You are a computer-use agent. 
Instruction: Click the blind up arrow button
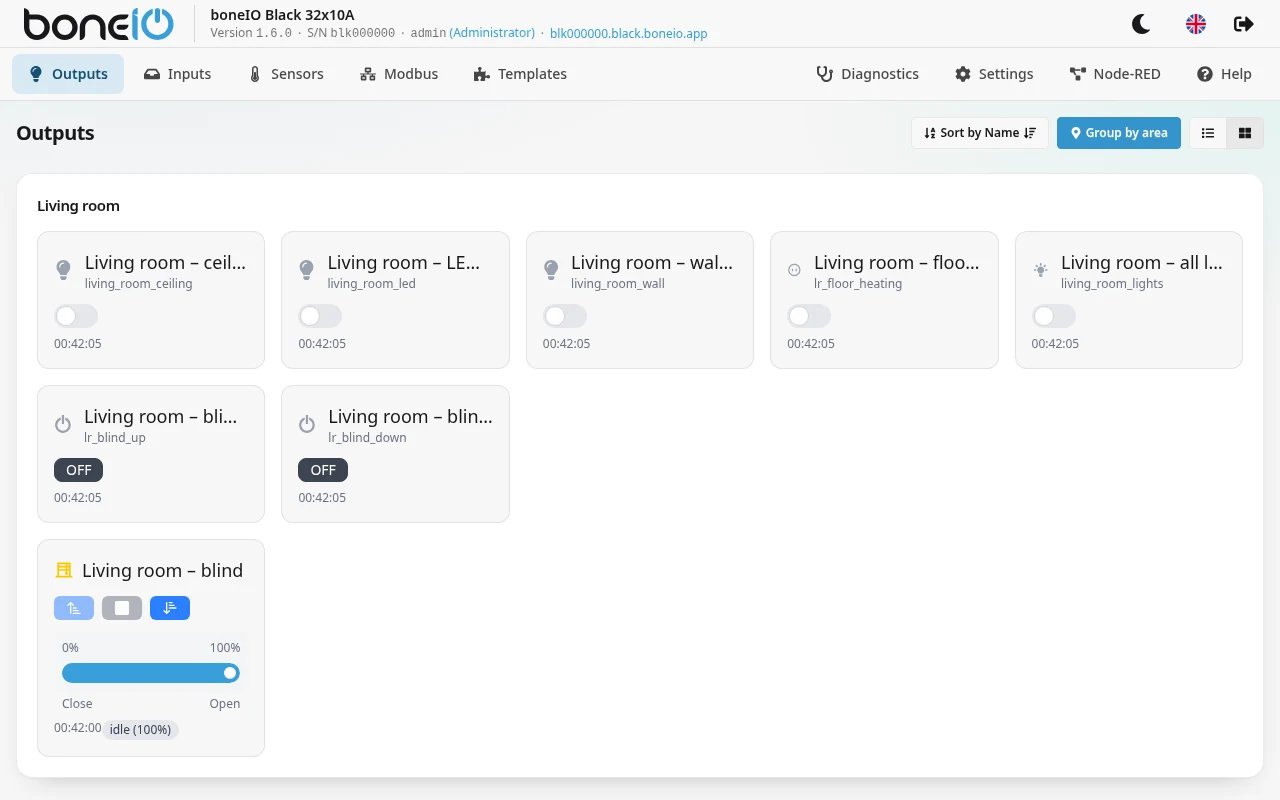[x=74, y=608]
